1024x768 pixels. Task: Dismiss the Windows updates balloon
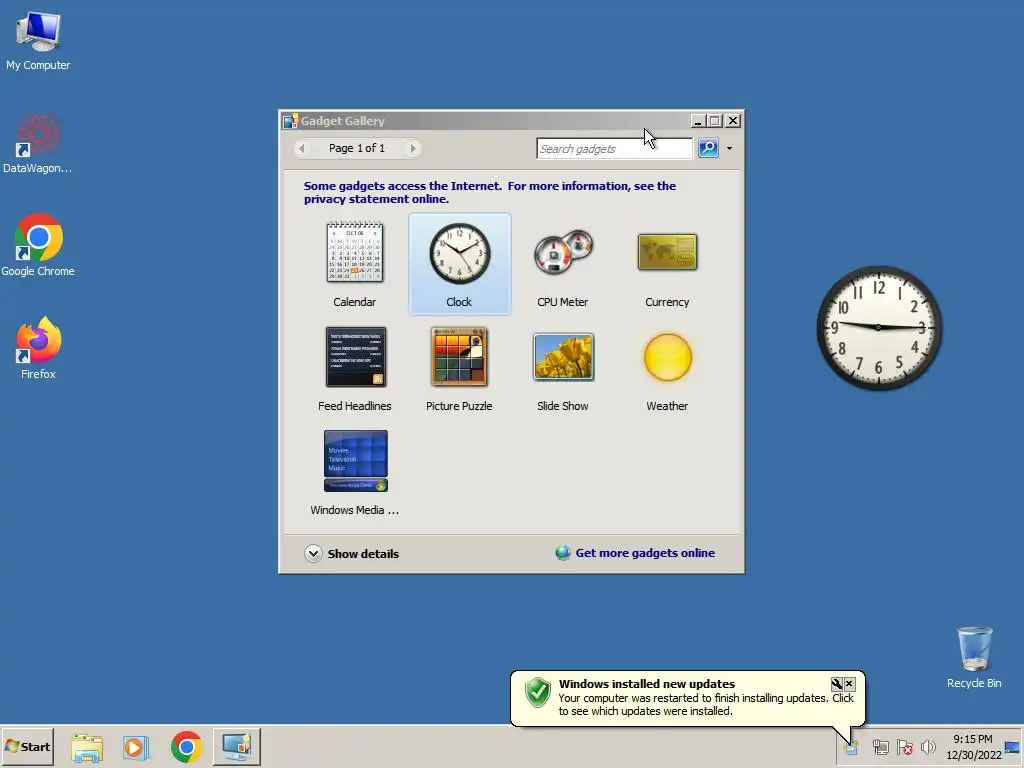(849, 684)
